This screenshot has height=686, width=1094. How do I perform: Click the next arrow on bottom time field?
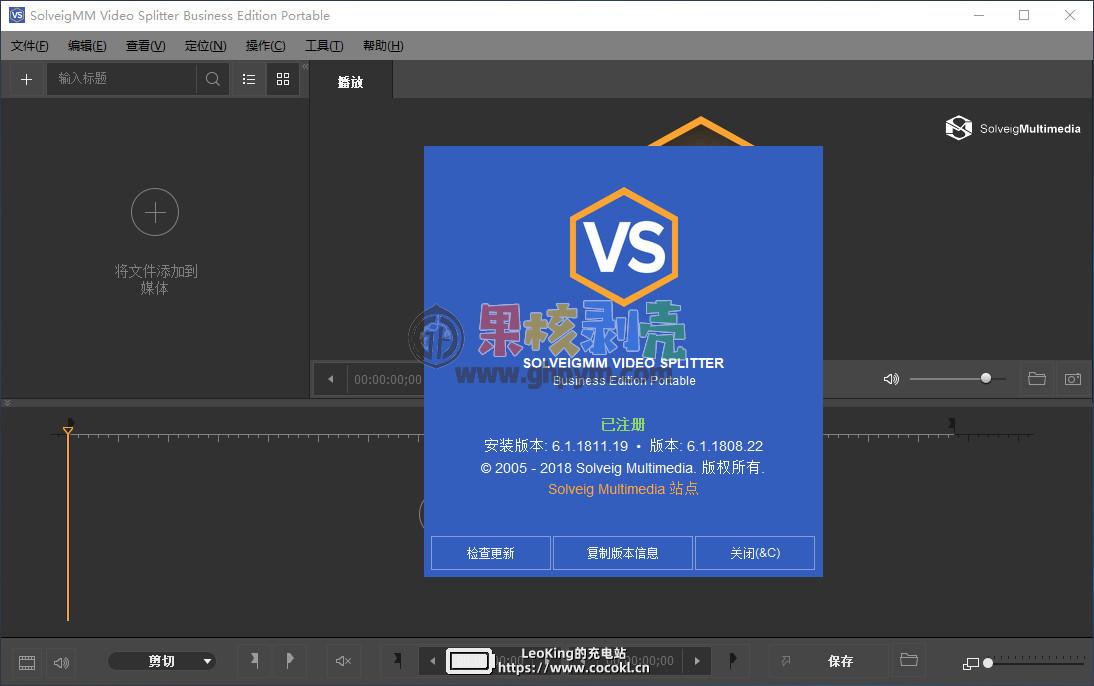(x=697, y=660)
